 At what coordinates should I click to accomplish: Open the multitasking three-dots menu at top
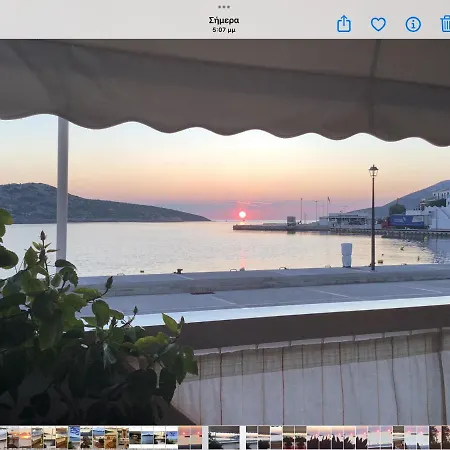(x=224, y=7)
